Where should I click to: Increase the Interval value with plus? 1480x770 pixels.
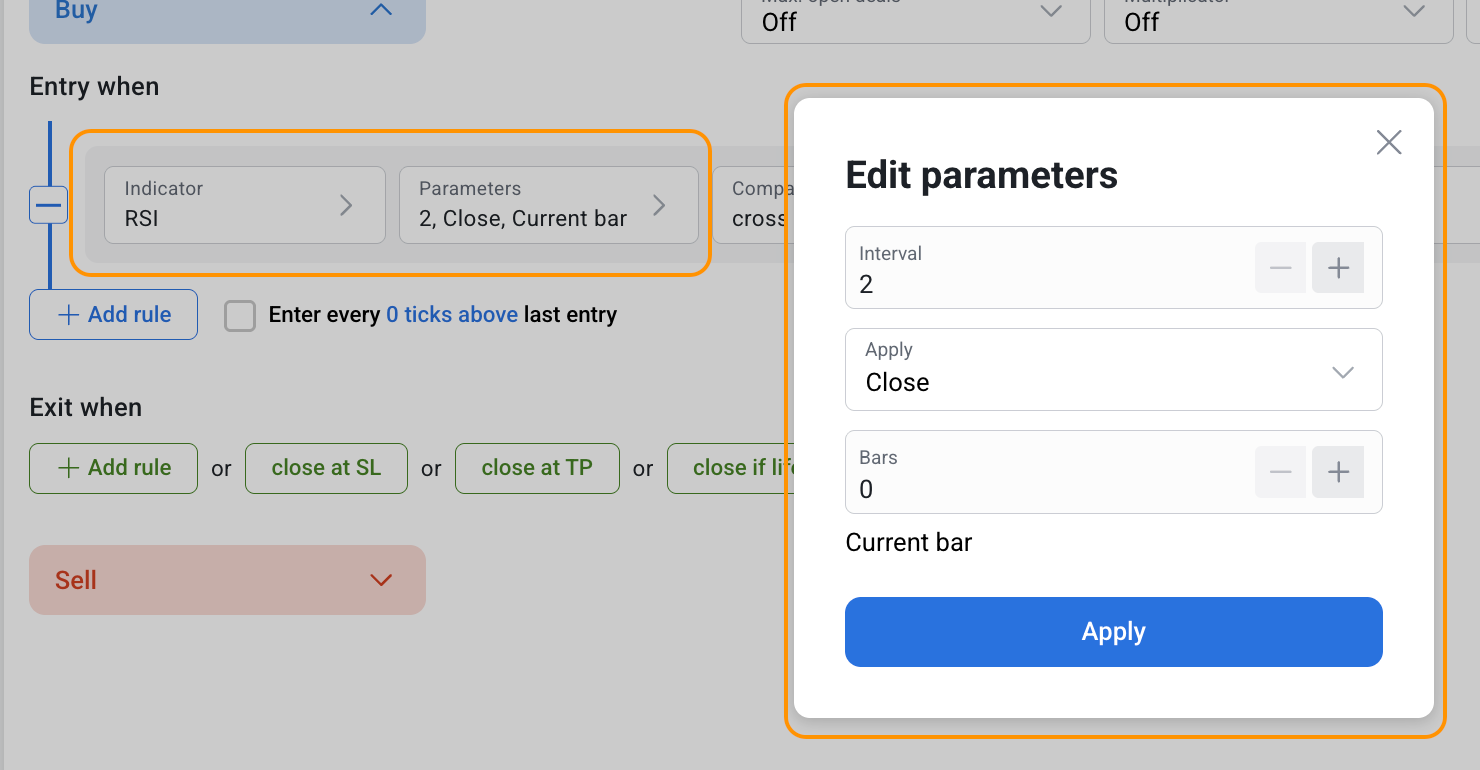[x=1337, y=268]
